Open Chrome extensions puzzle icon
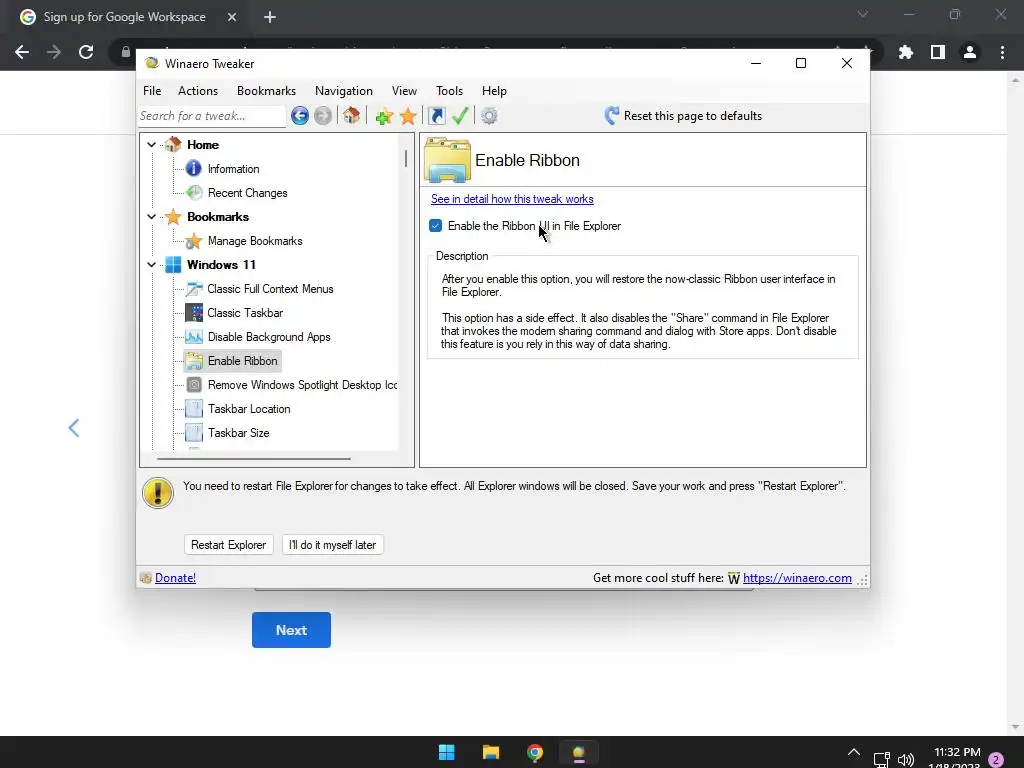1024x768 pixels. (x=905, y=52)
